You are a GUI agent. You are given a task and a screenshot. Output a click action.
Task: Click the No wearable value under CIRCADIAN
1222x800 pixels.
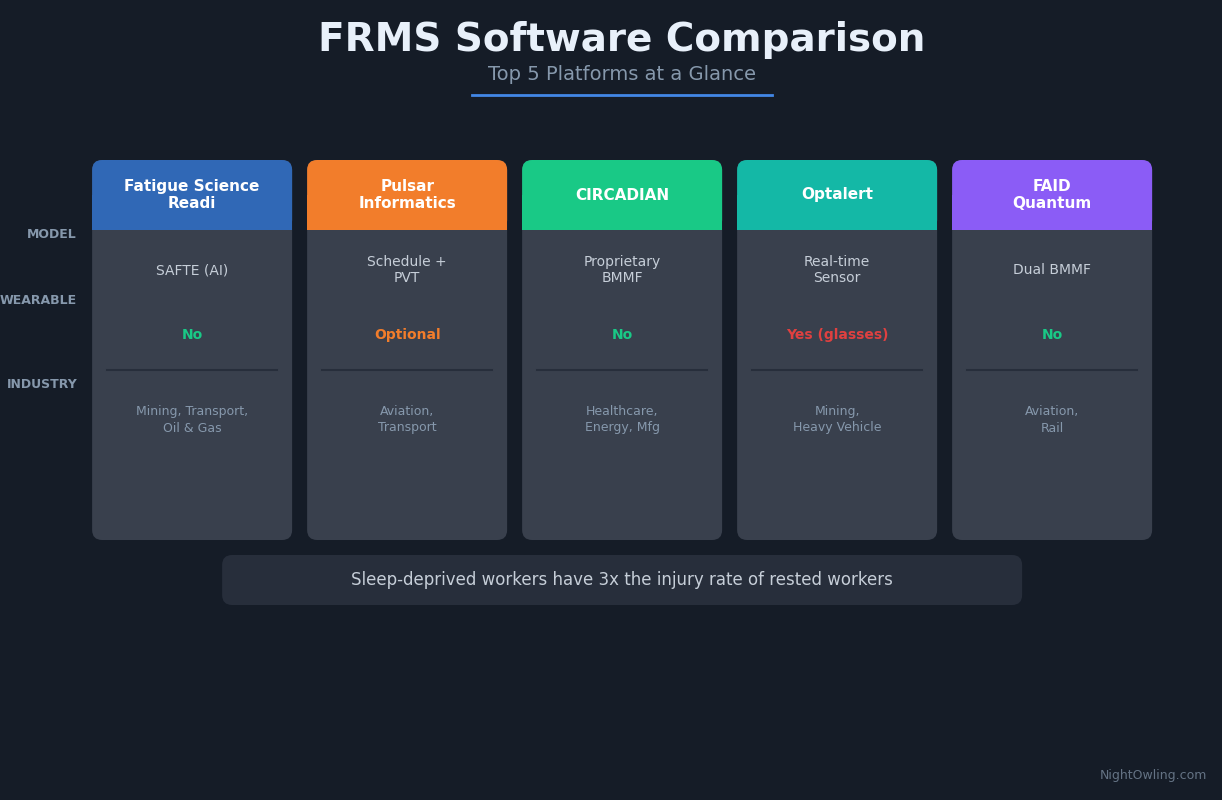622,335
